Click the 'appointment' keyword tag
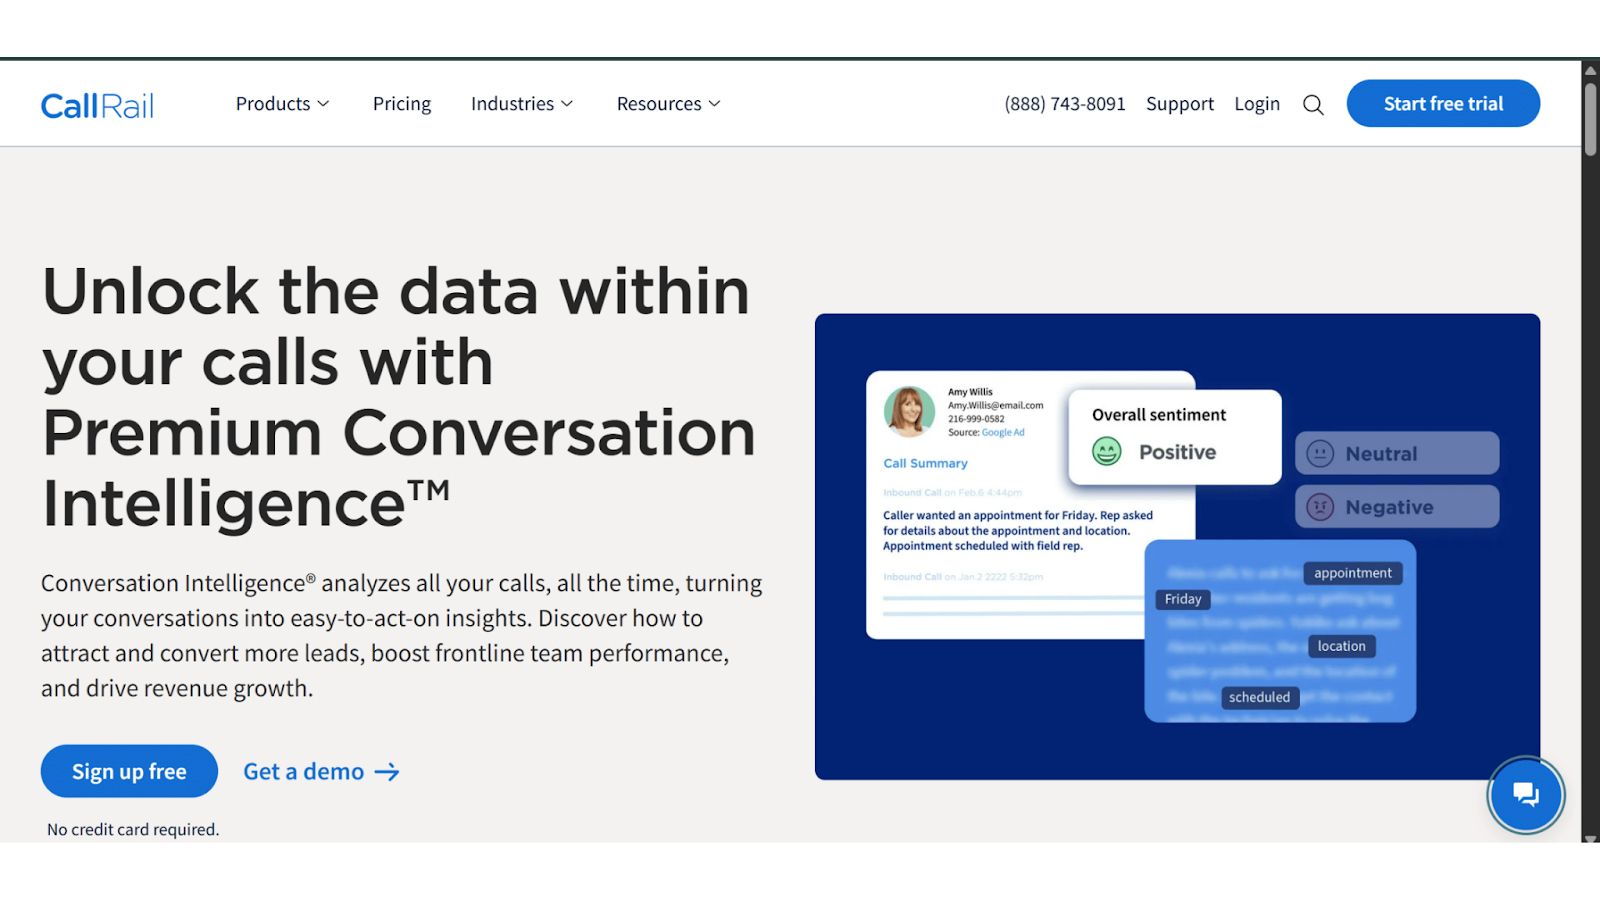This screenshot has height=900, width=1600. click(1353, 573)
